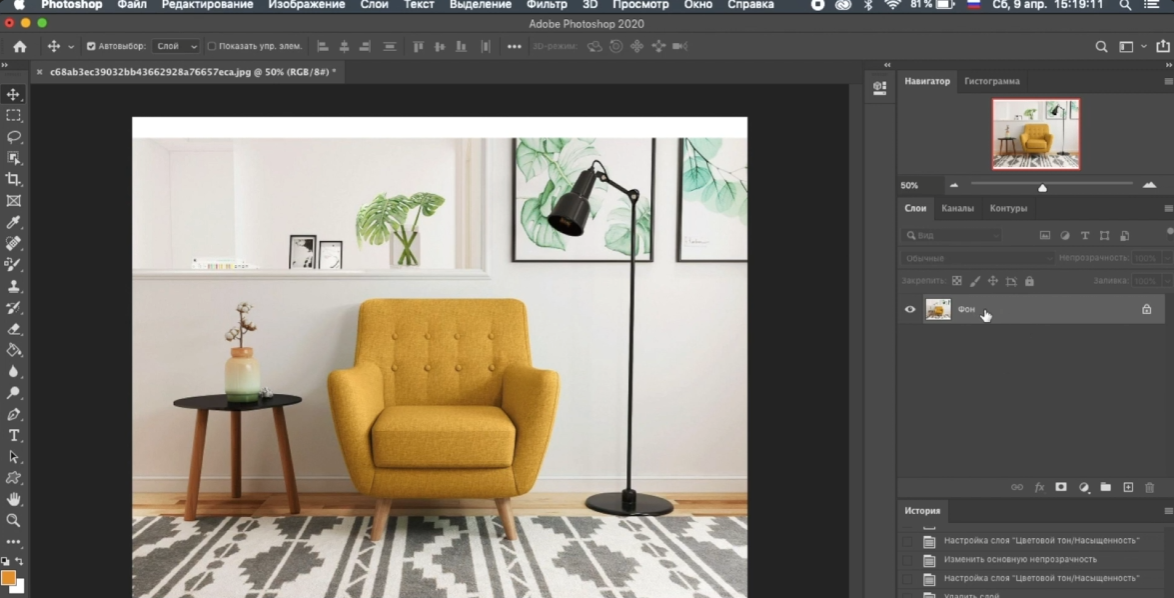Open the Move tool preset picker chevron
The height and width of the screenshot is (598, 1174).
(x=71, y=46)
